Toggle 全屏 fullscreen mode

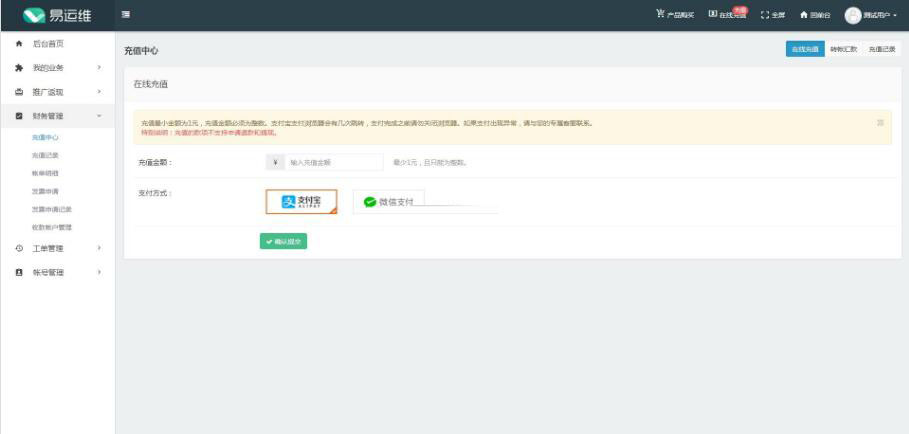point(773,15)
